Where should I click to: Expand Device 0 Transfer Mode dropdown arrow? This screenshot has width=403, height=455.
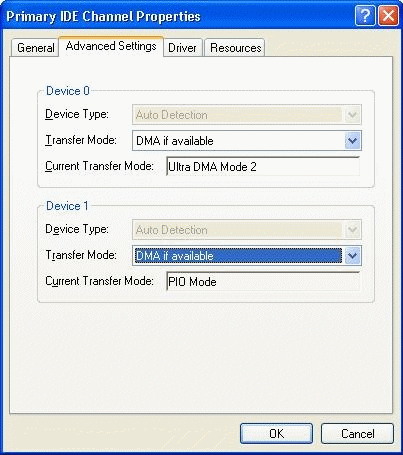click(352, 141)
